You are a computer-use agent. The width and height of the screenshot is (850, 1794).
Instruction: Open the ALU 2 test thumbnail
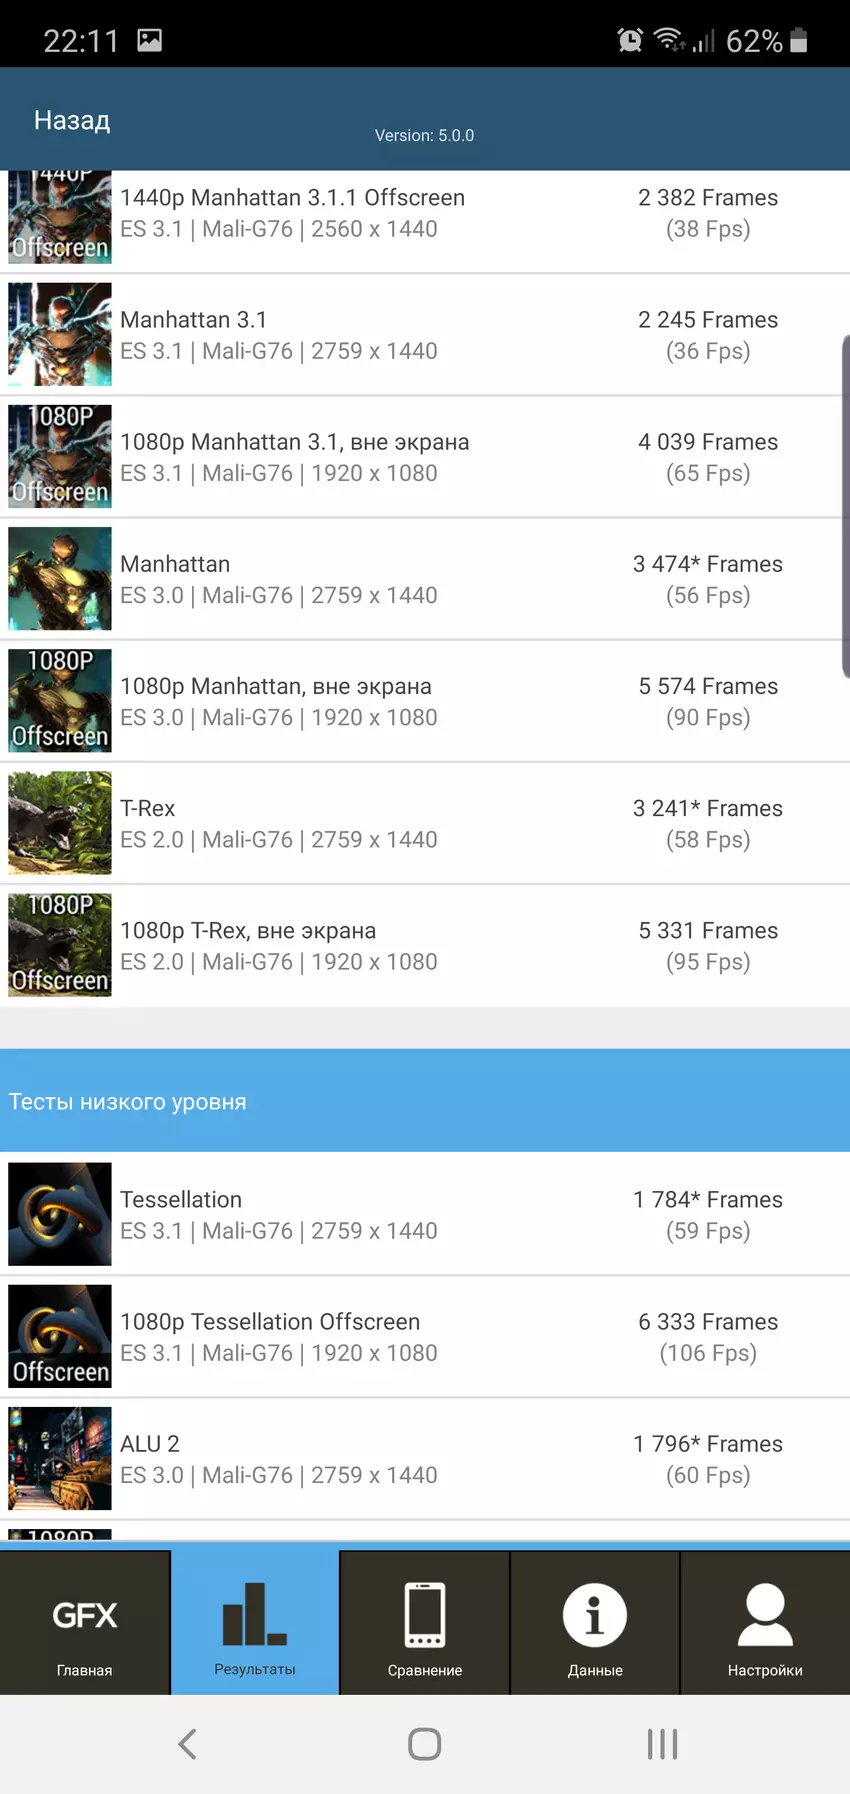60,1458
